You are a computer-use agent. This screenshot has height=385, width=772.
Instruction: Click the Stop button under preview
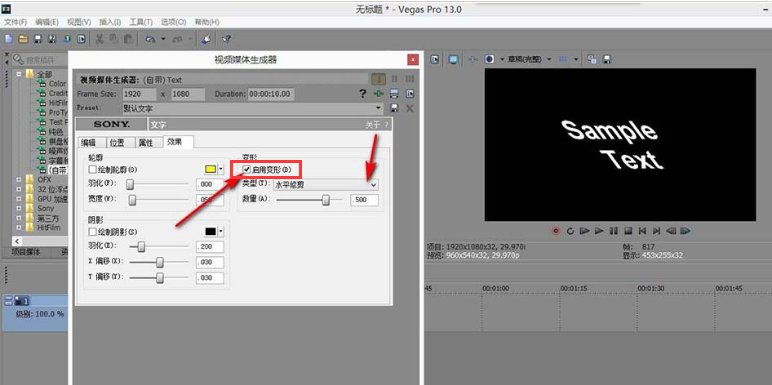[628, 230]
